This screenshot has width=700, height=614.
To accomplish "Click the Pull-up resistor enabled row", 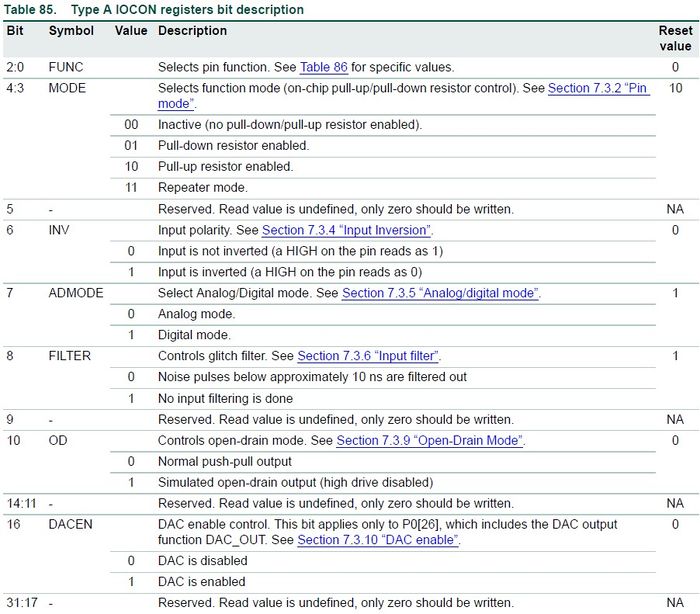I will [383, 167].
